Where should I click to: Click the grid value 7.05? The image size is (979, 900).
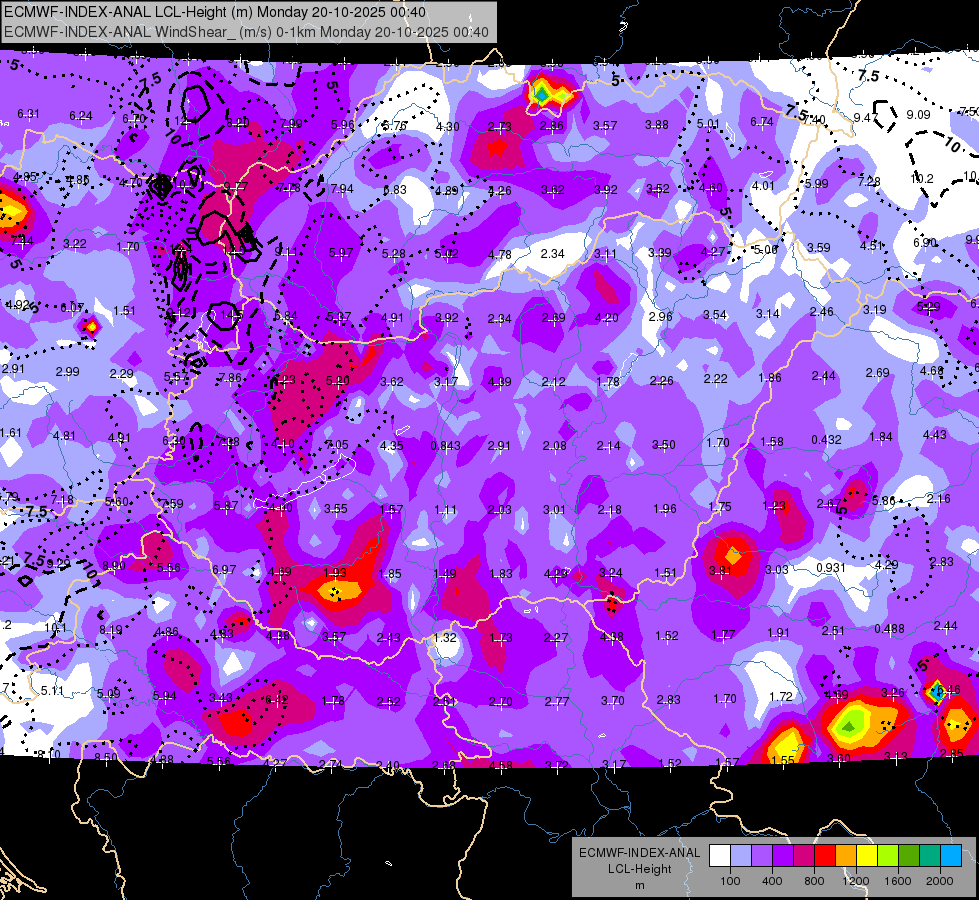(x=337, y=445)
